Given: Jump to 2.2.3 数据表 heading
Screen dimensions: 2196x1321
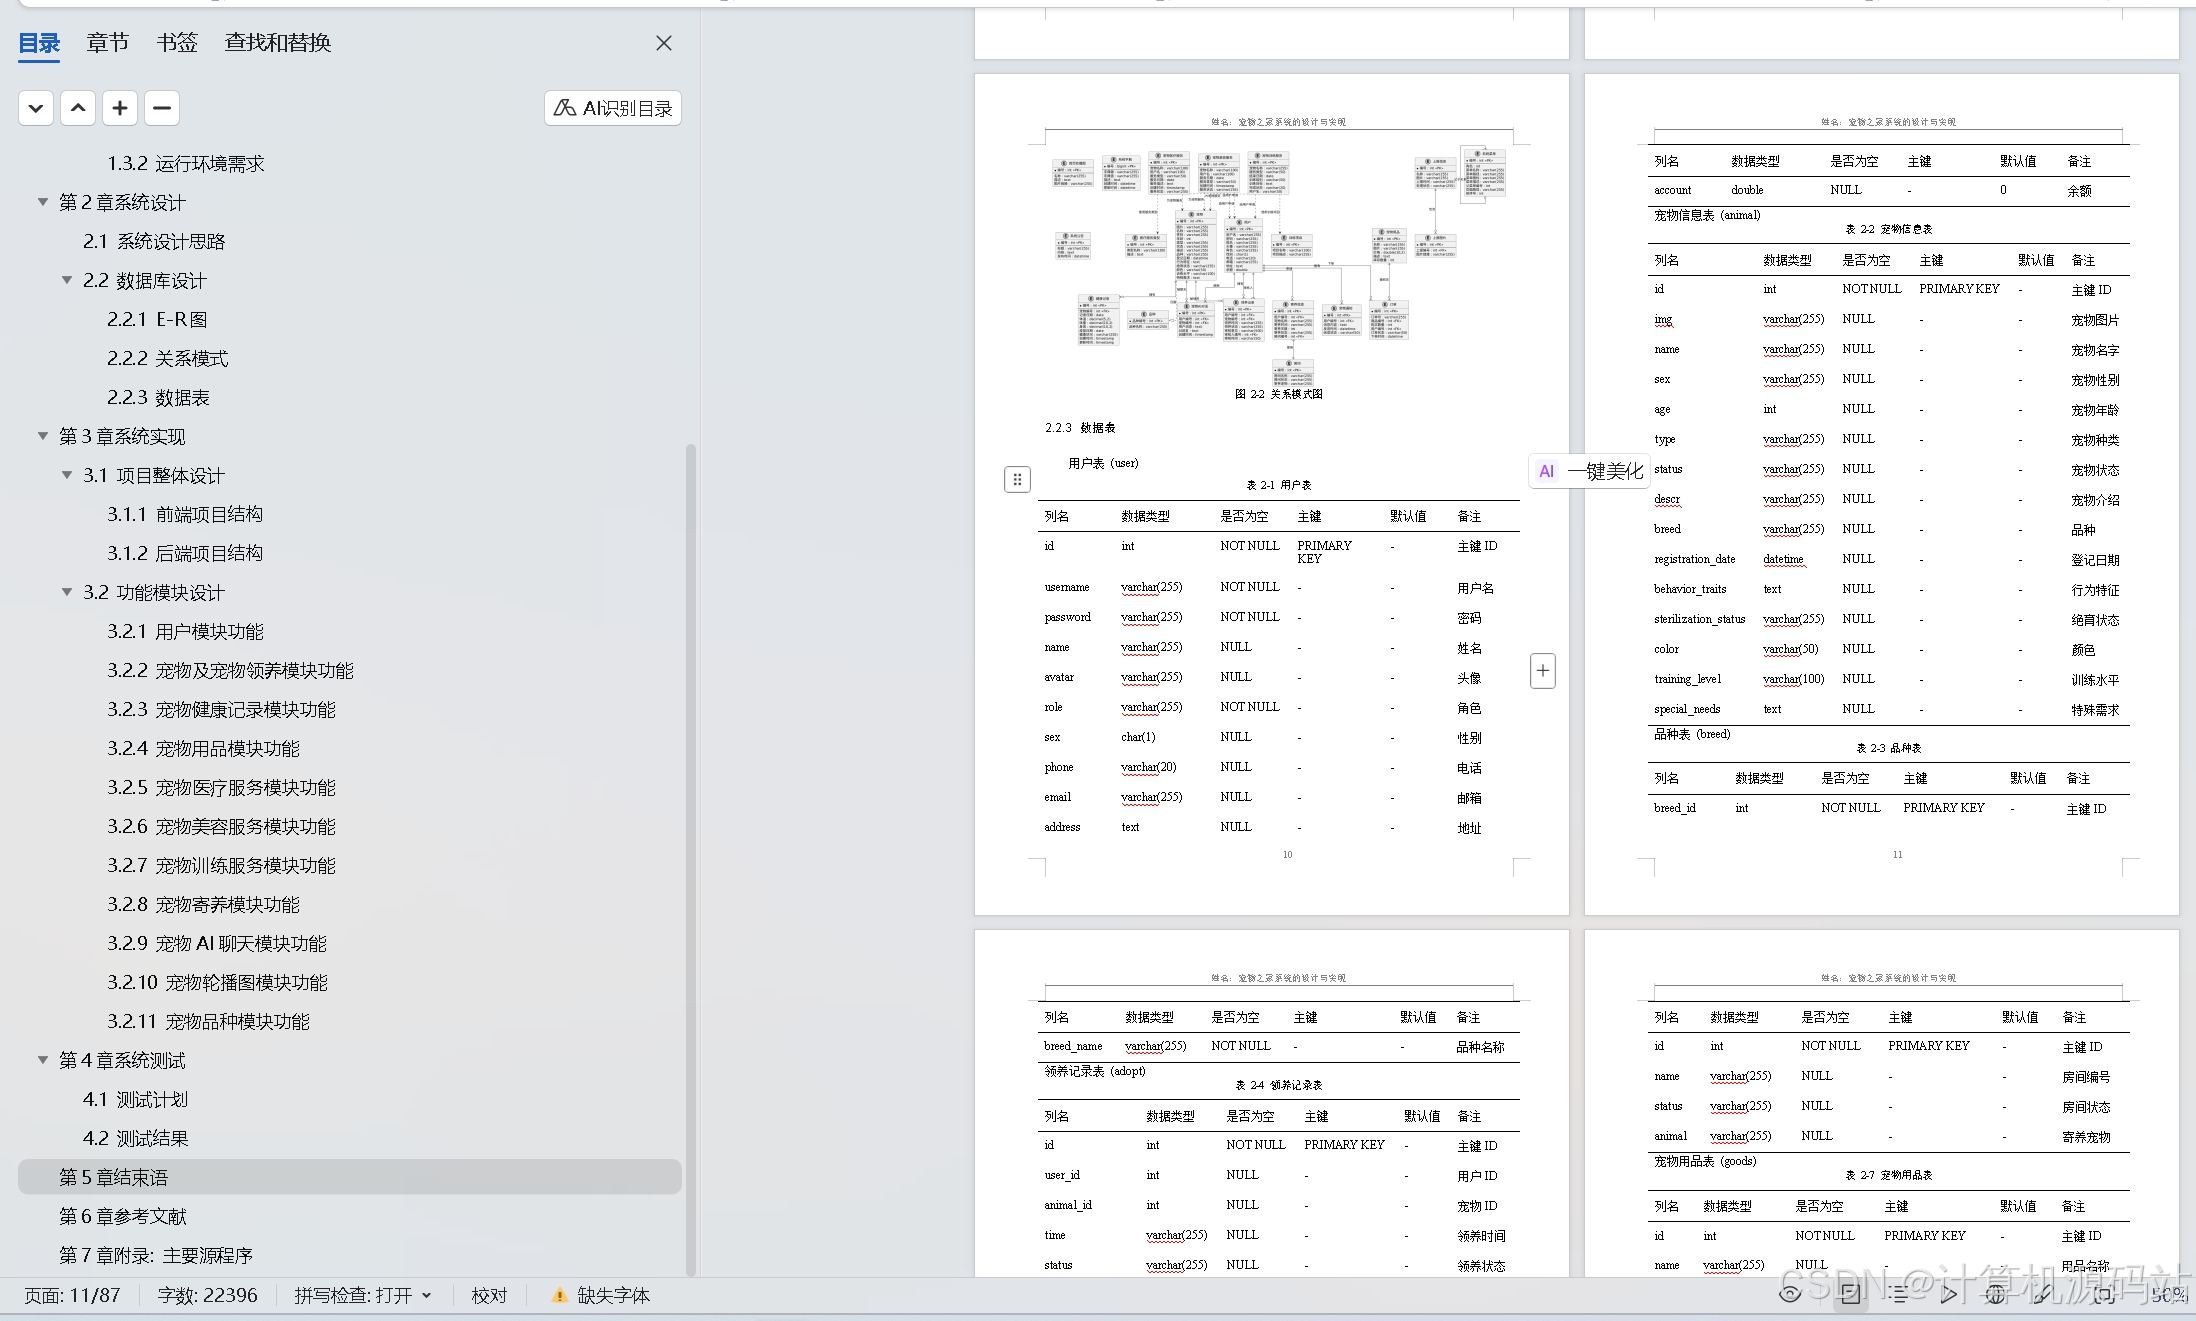Looking at the screenshot, I should coord(158,397).
